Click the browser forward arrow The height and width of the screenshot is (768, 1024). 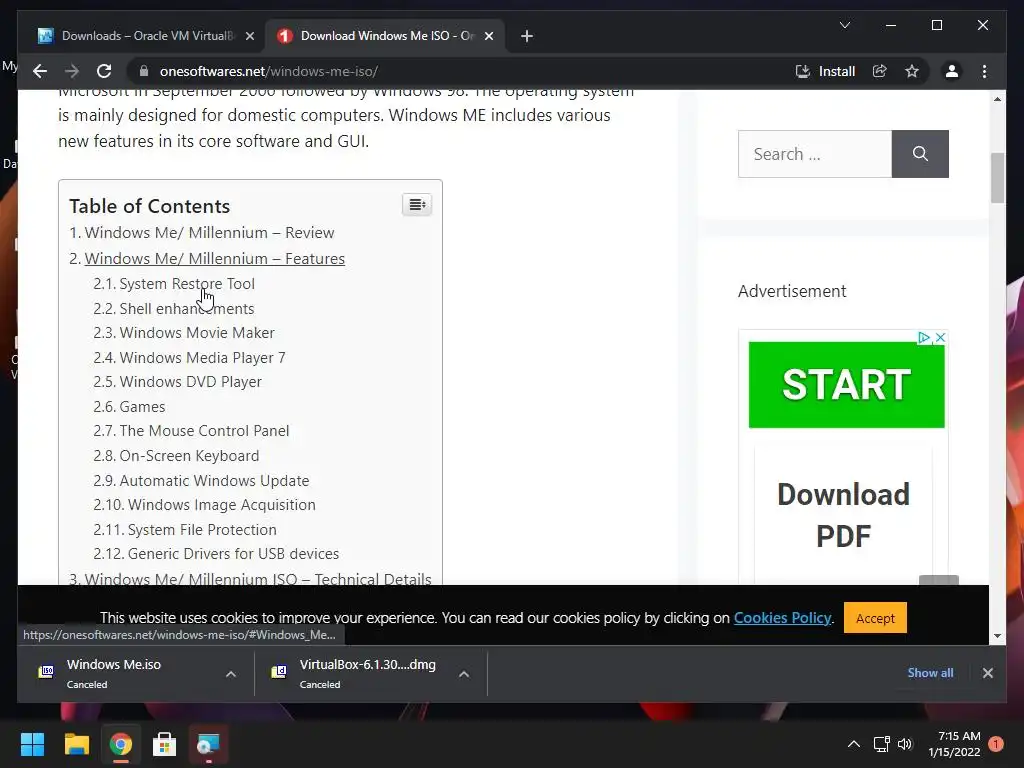72,71
